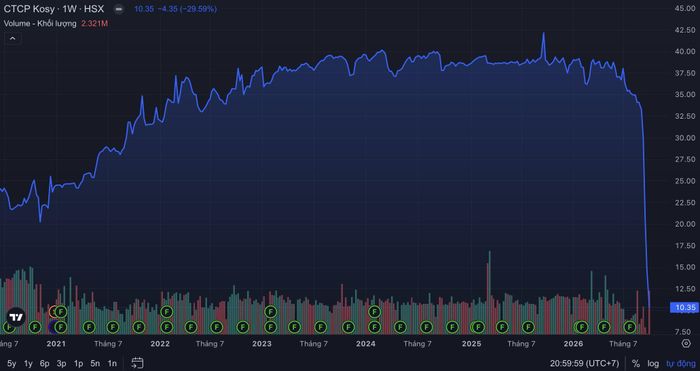700x371 pixels.
Task: Select the 1n time range
Action: pyautogui.click(x=112, y=363)
